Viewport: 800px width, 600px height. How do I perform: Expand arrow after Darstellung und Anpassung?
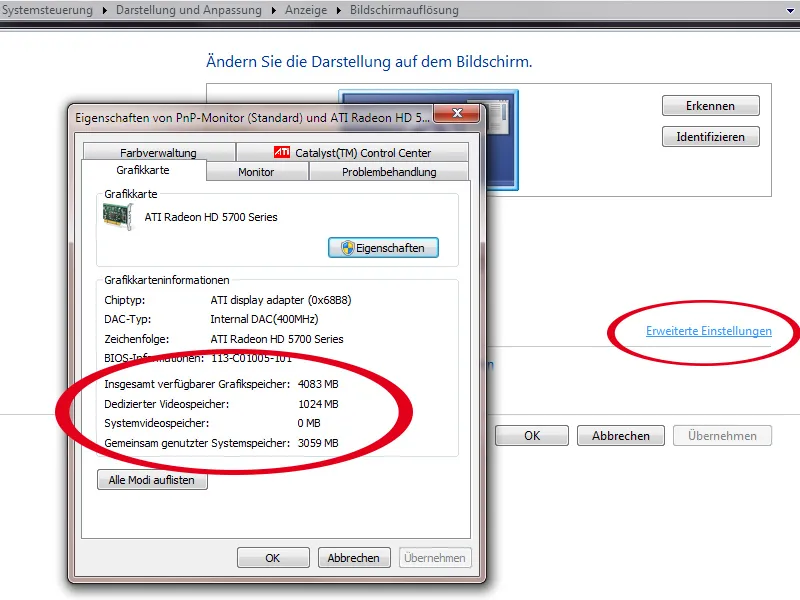click(x=273, y=10)
